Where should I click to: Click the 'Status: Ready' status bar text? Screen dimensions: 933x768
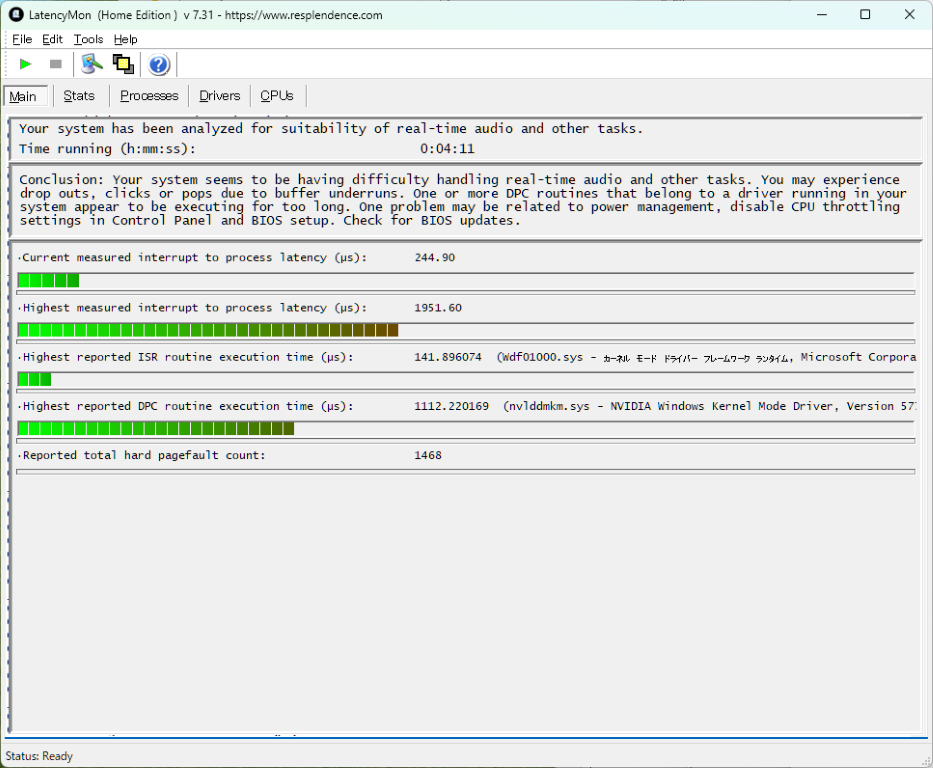click(39, 756)
